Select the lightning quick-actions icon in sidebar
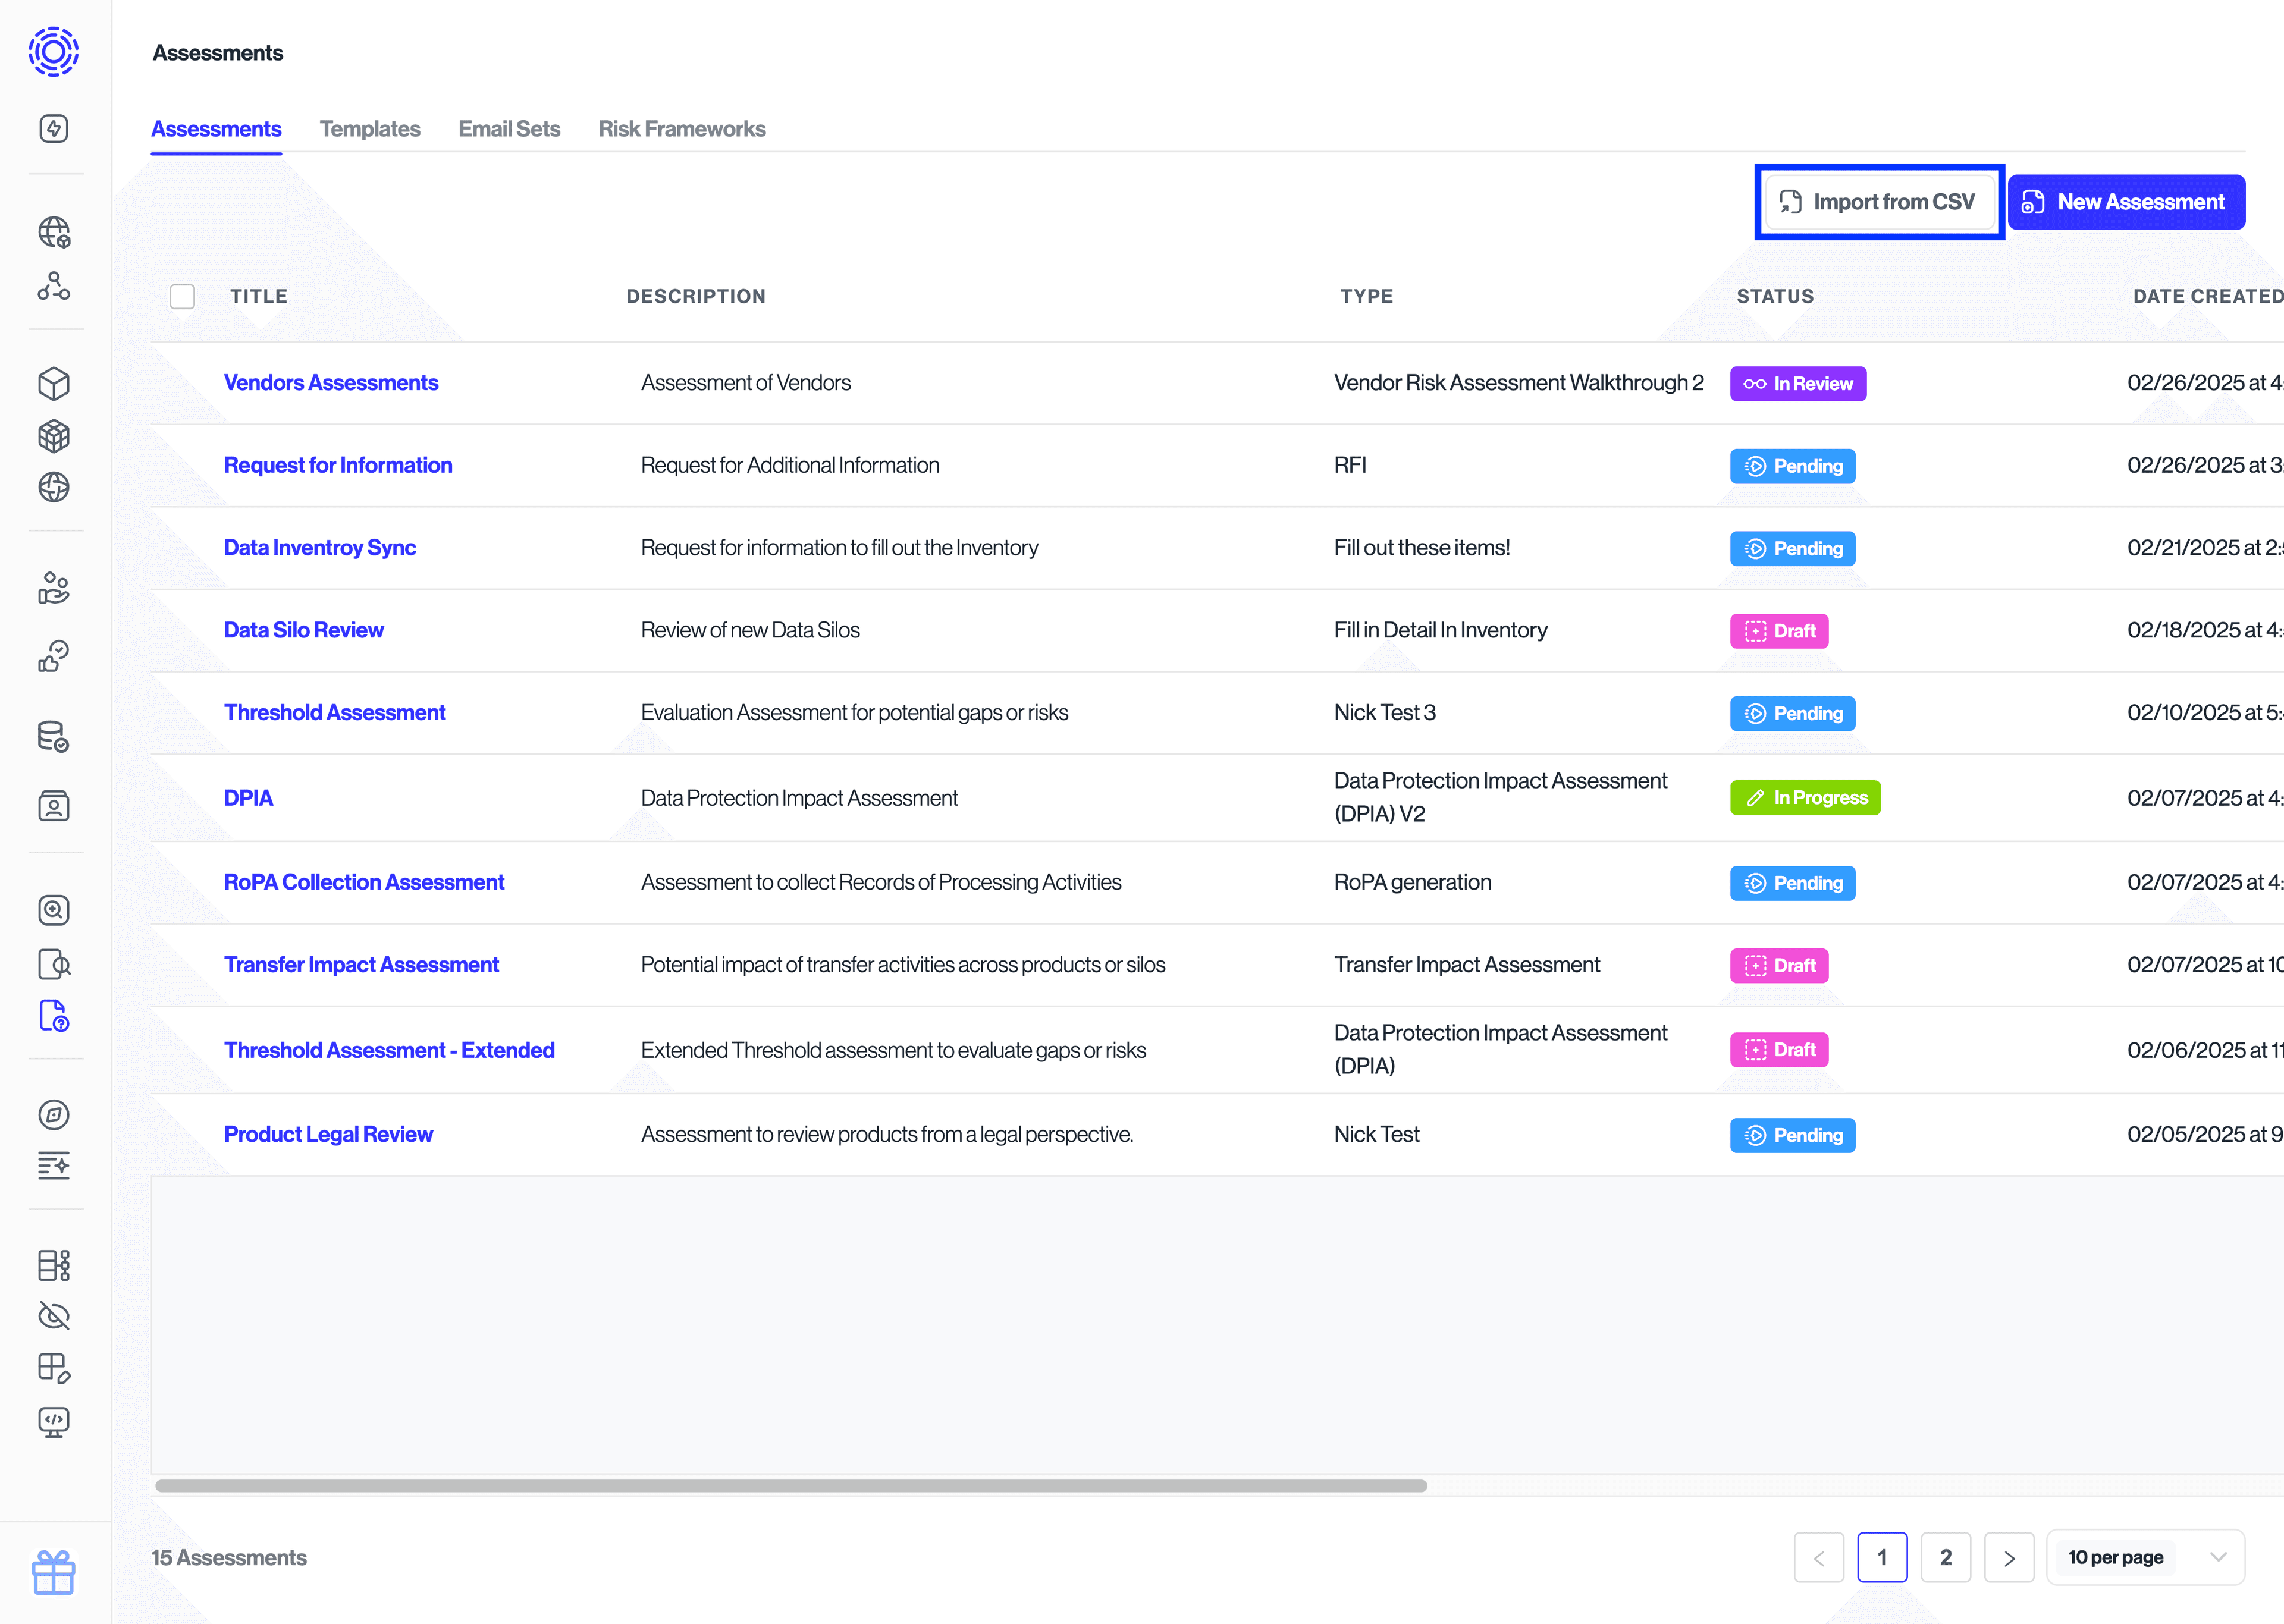Viewport: 2284px width, 1624px height. coord(54,128)
